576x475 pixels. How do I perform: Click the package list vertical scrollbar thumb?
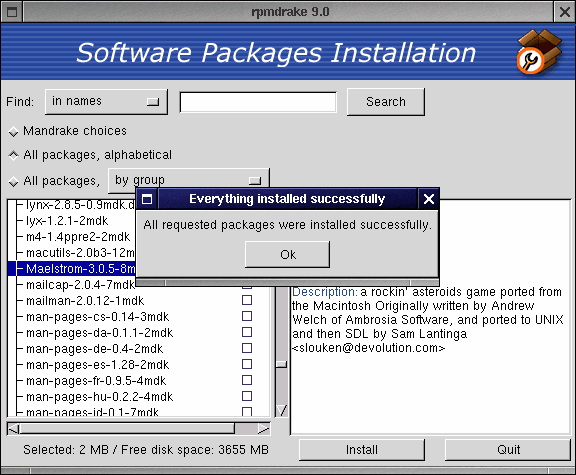click(x=282, y=364)
